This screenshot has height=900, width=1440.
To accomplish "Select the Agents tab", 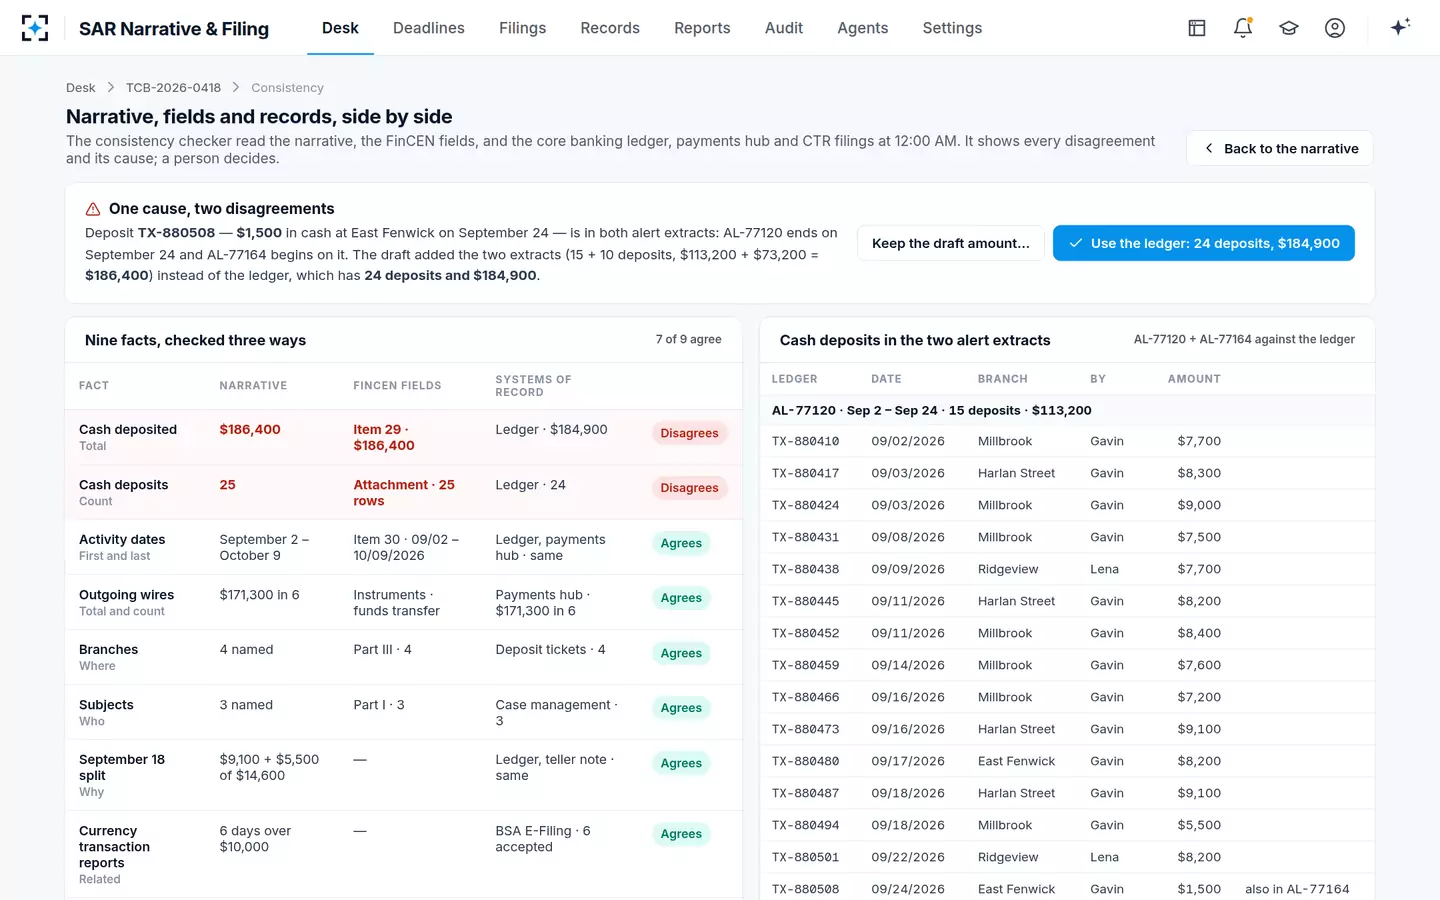I will click(863, 28).
